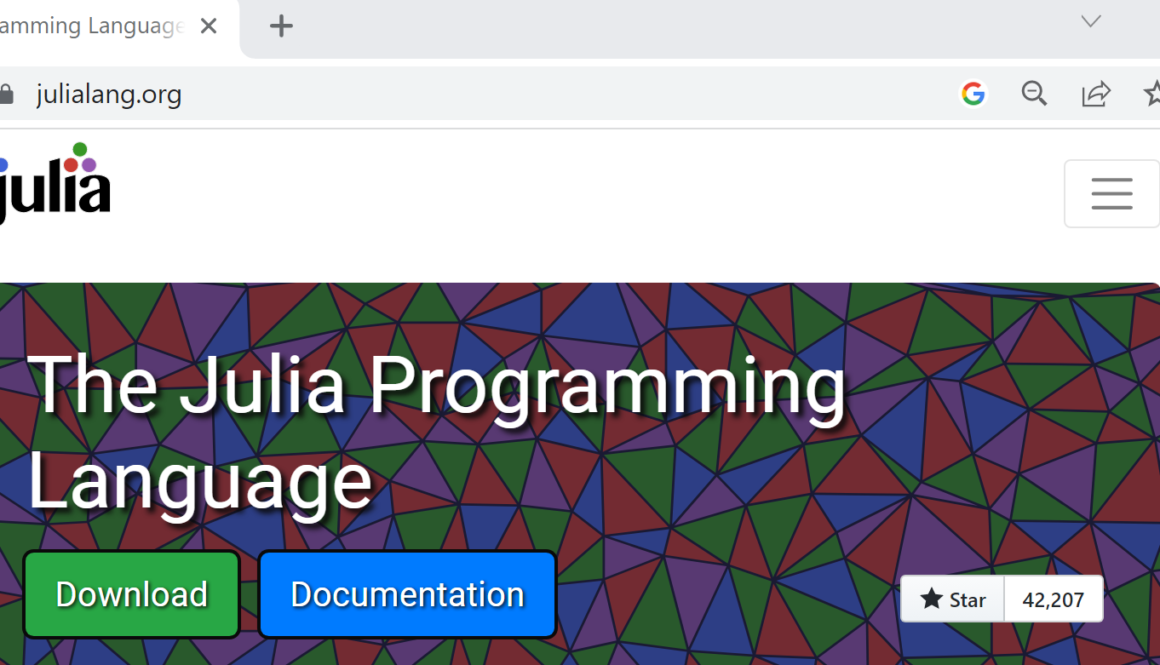Open the page zoom magnifier icon
Image resolution: width=1160 pixels, height=665 pixels.
[x=1033, y=94]
